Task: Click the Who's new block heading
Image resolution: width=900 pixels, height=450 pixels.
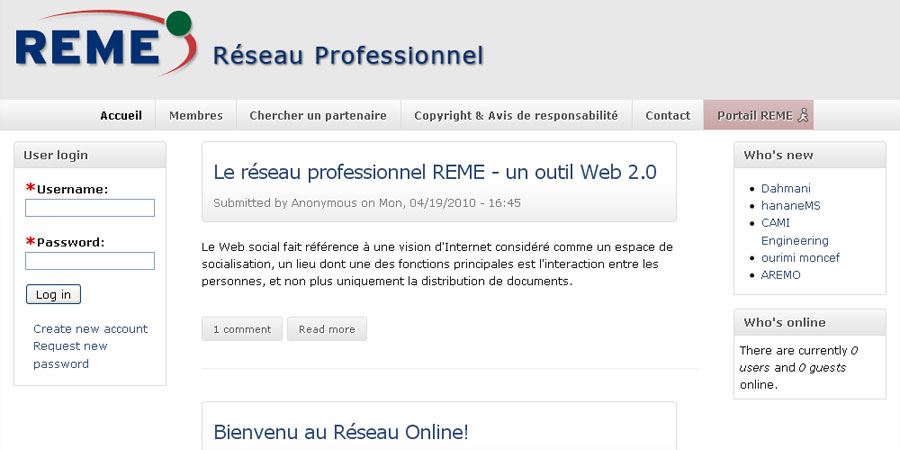Action: [778, 155]
